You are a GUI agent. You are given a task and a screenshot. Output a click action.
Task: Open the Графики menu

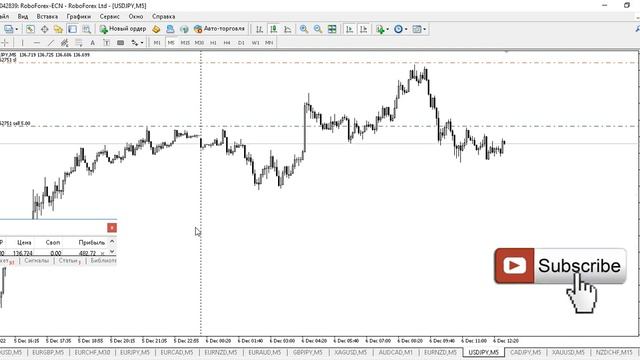point(79,16)
